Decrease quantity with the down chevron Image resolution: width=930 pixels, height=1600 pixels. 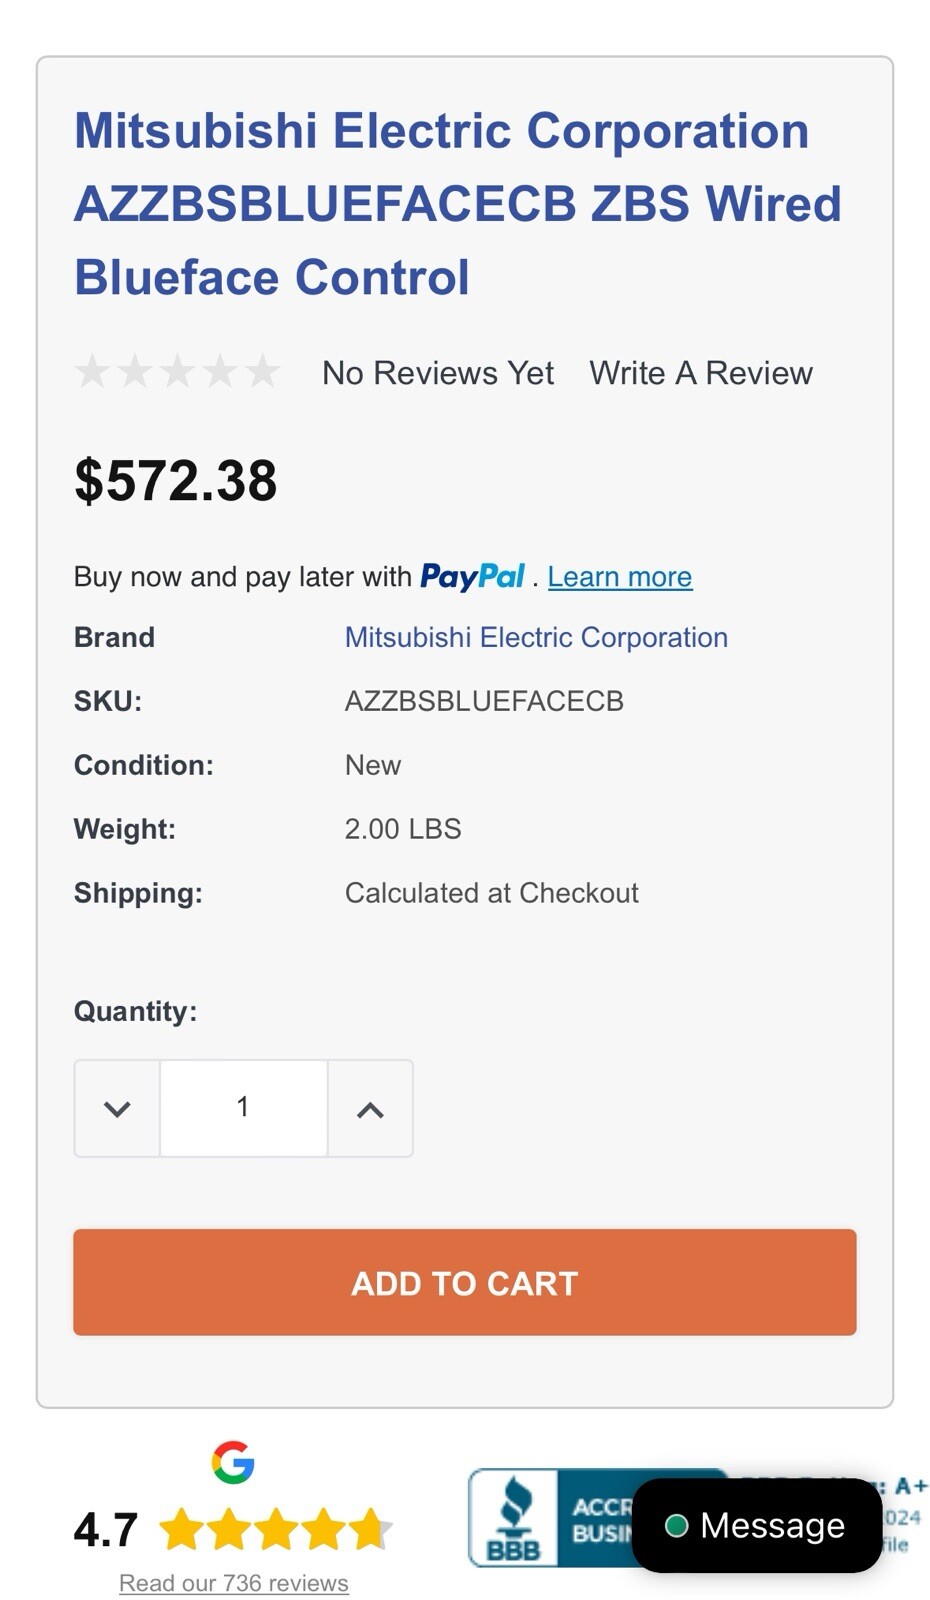point(117,1108)
